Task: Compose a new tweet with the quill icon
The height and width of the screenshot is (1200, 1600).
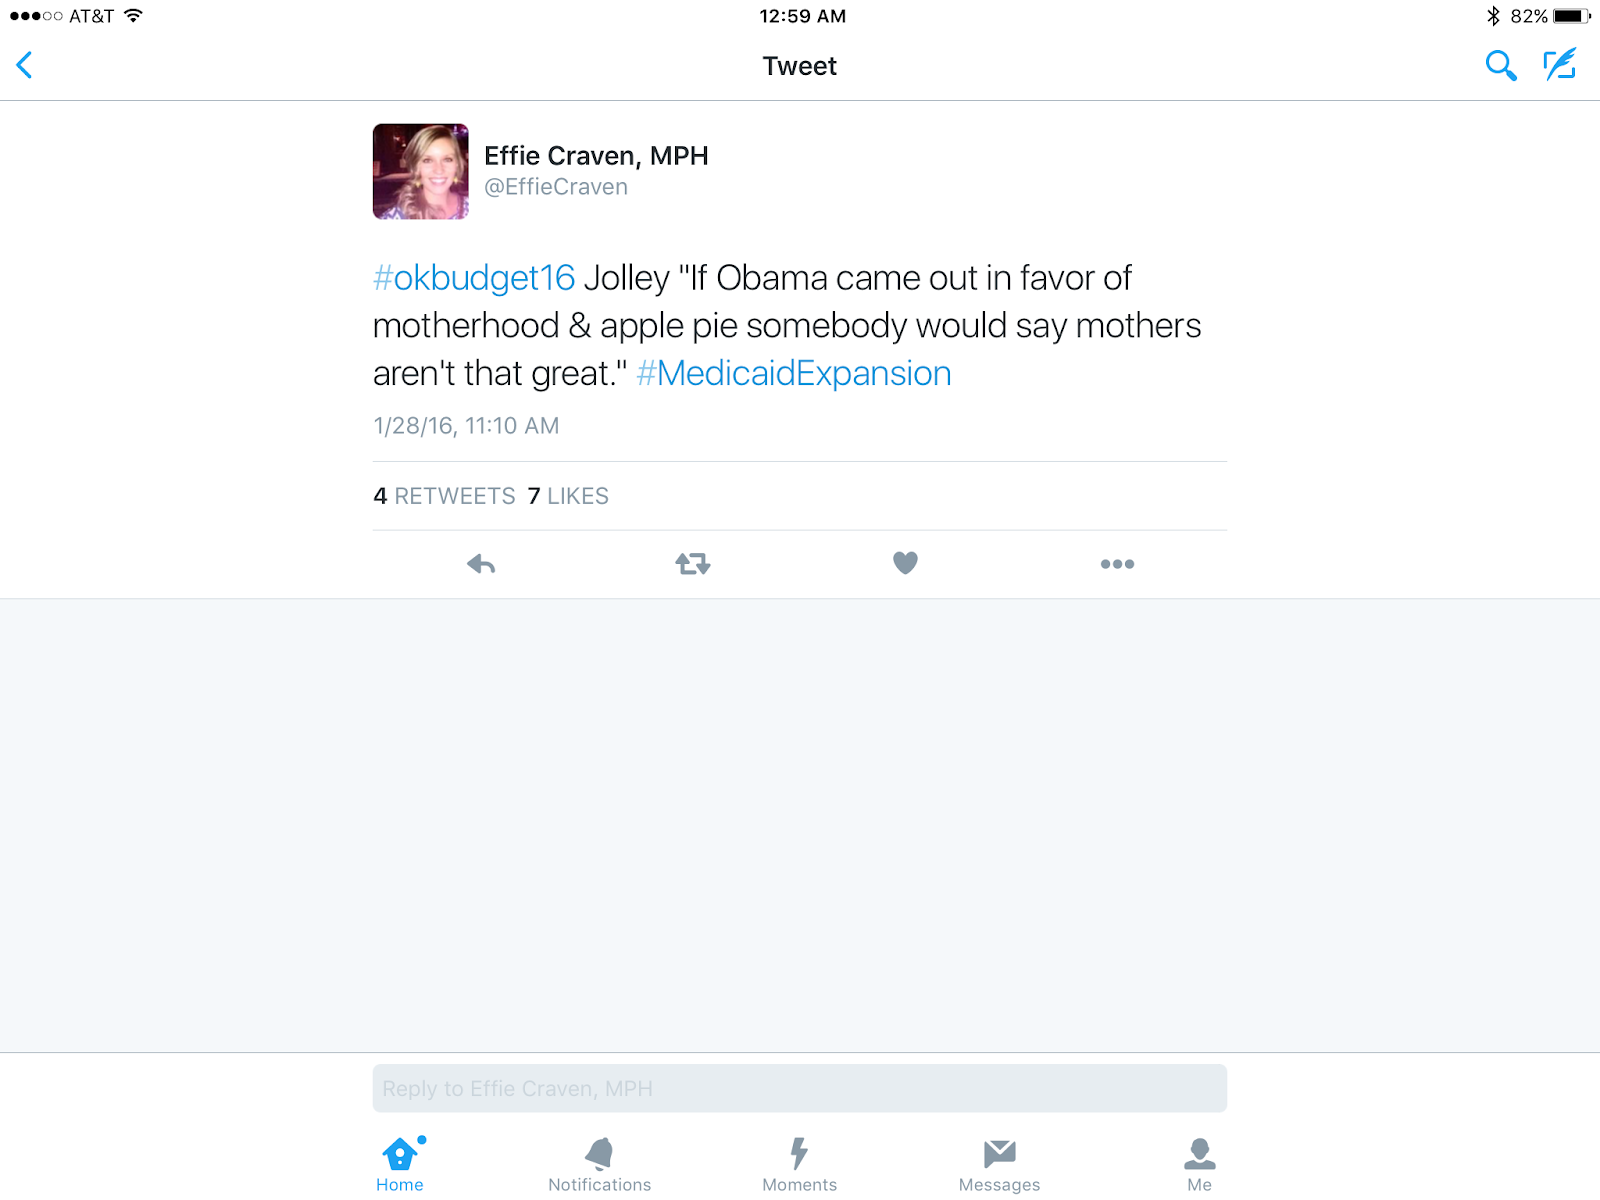Action: tap(1560, 65)
